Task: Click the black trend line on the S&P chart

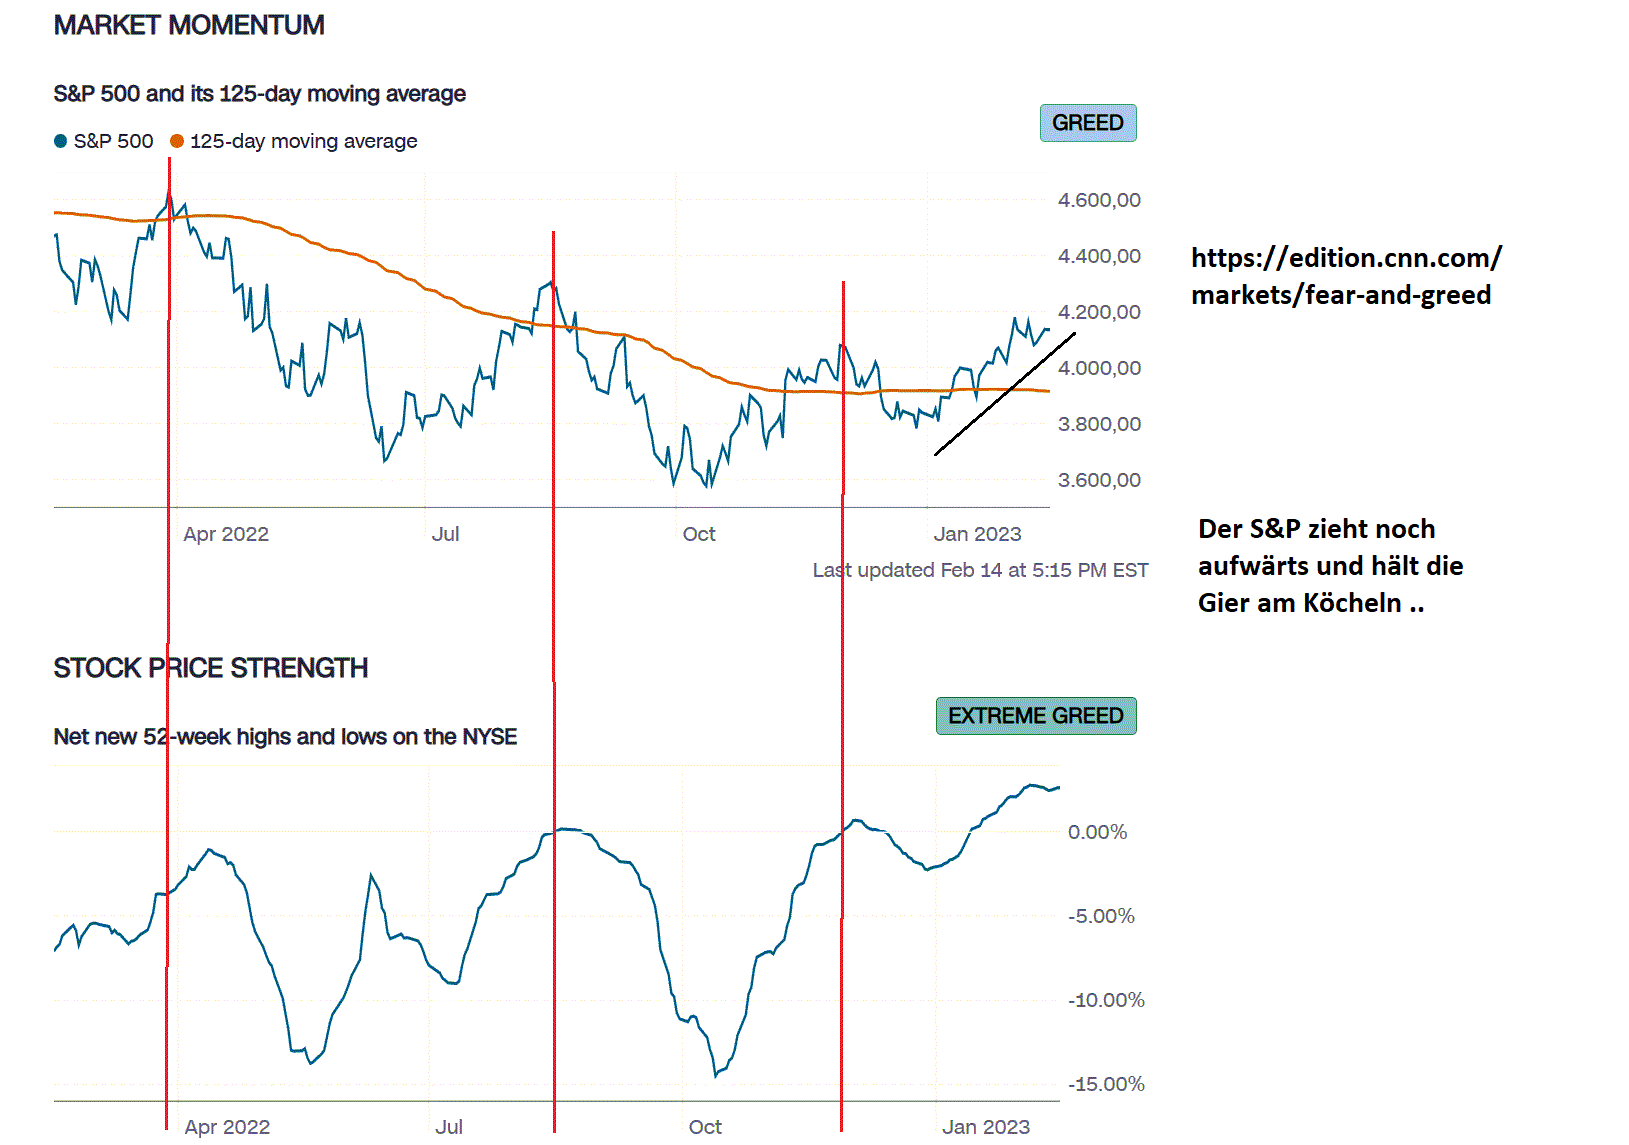Action: pos(1005,393)
